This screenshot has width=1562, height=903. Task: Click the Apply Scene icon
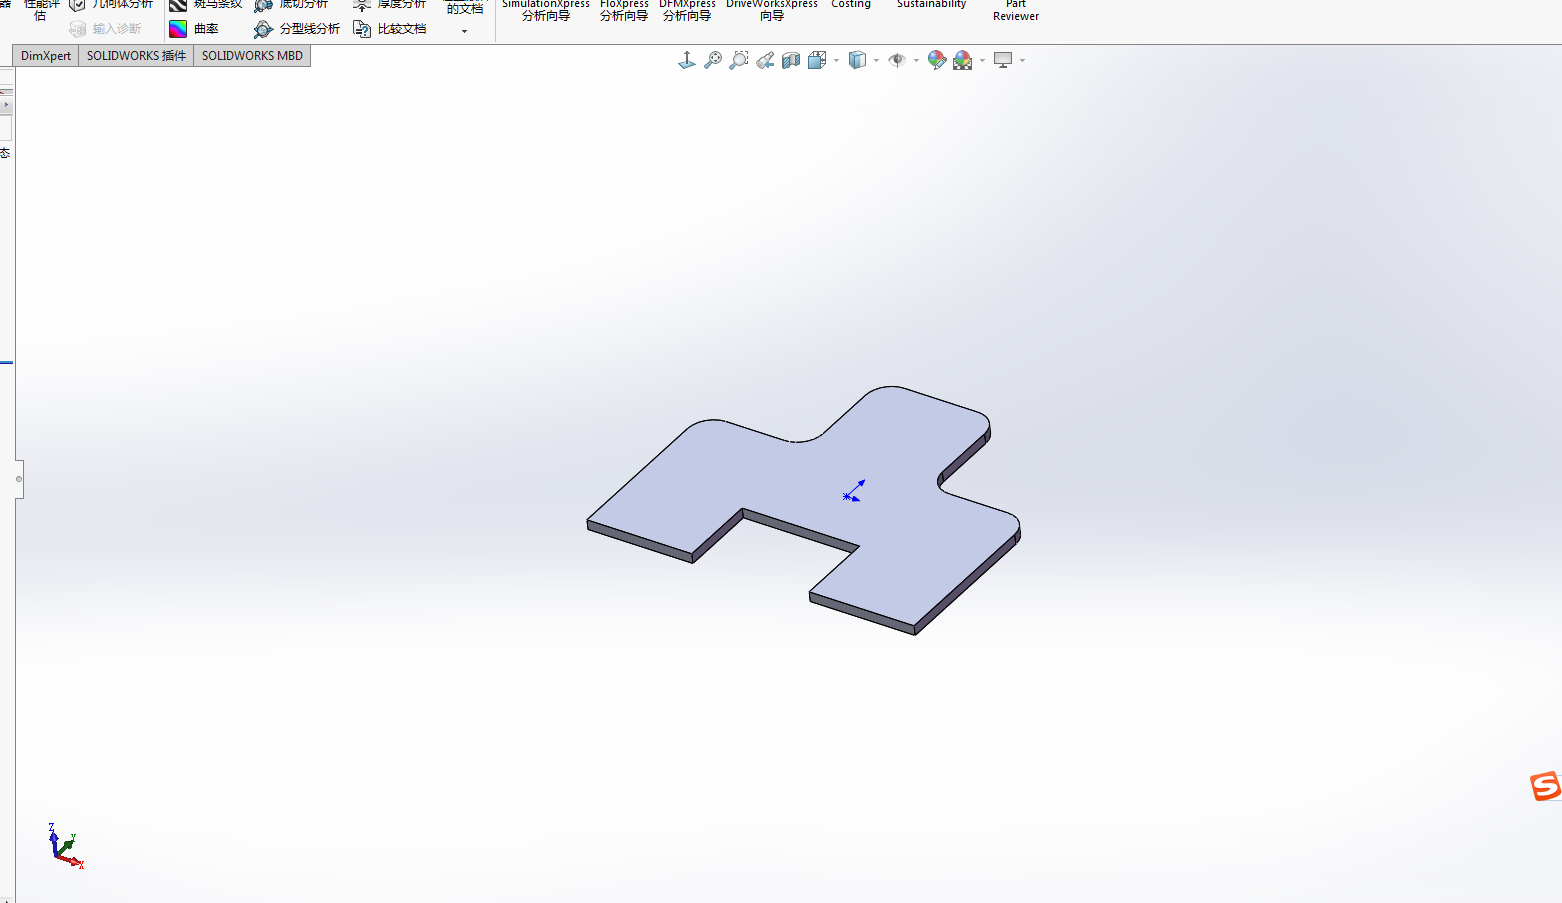tap(963, 61)
